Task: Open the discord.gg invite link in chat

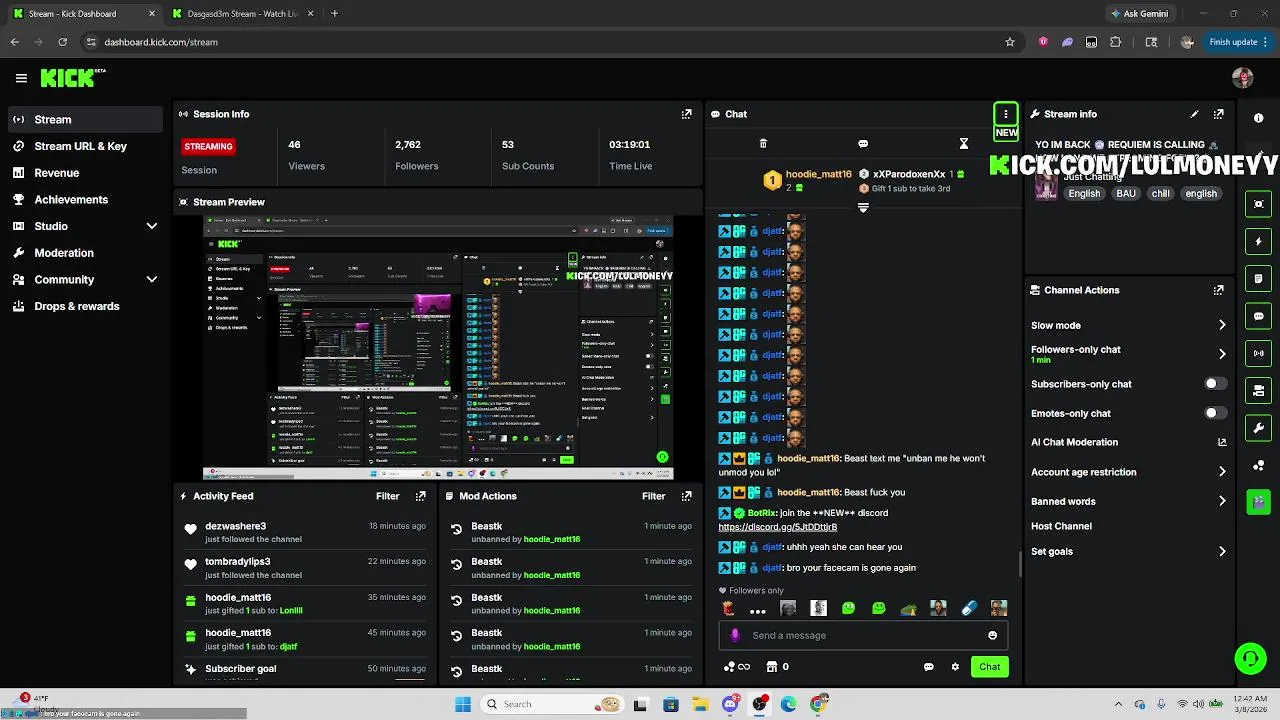Action: (x=778, y=527)
